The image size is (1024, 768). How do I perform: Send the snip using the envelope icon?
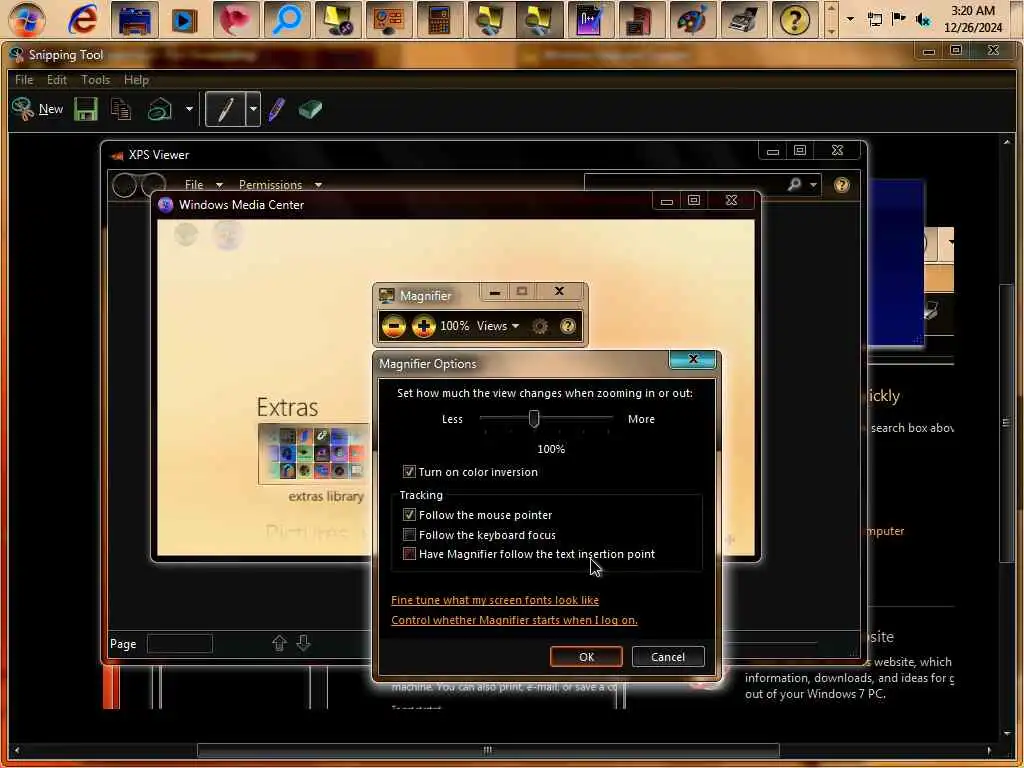[159, 109]
